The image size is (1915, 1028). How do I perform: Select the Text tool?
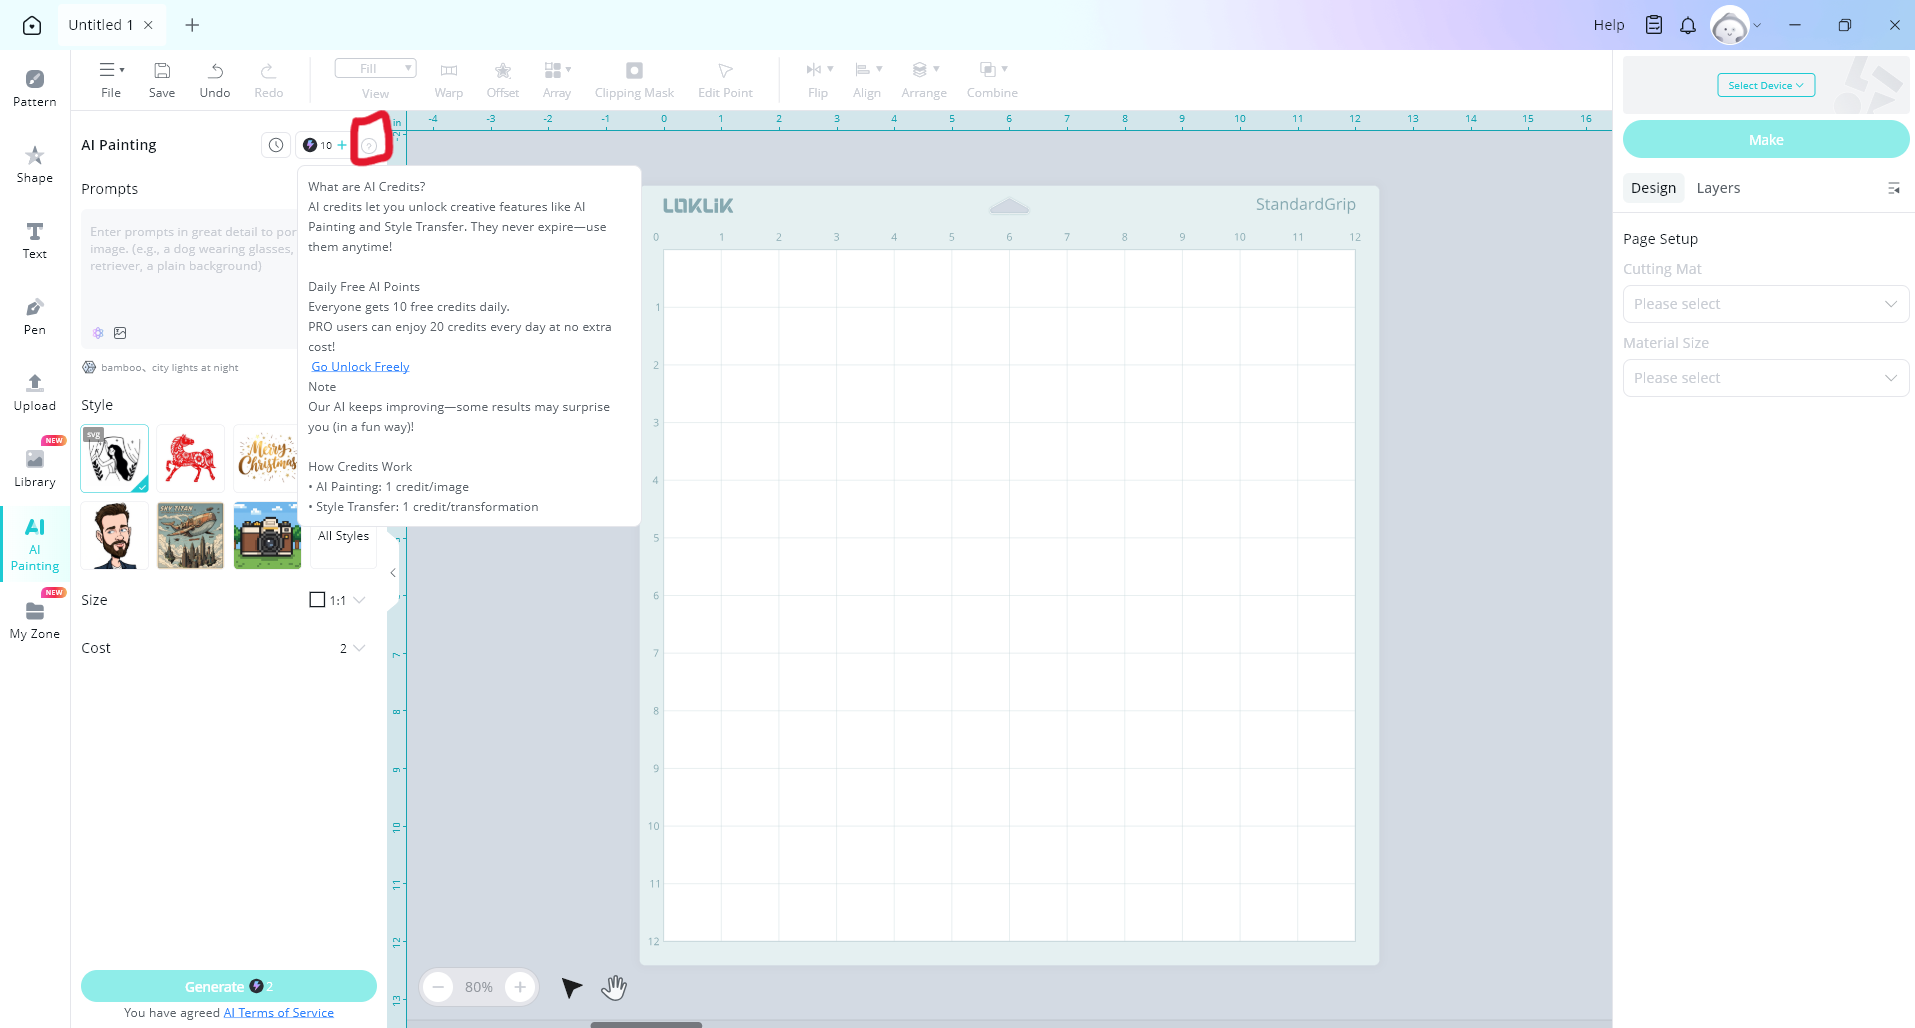click(x=35, y=239)
